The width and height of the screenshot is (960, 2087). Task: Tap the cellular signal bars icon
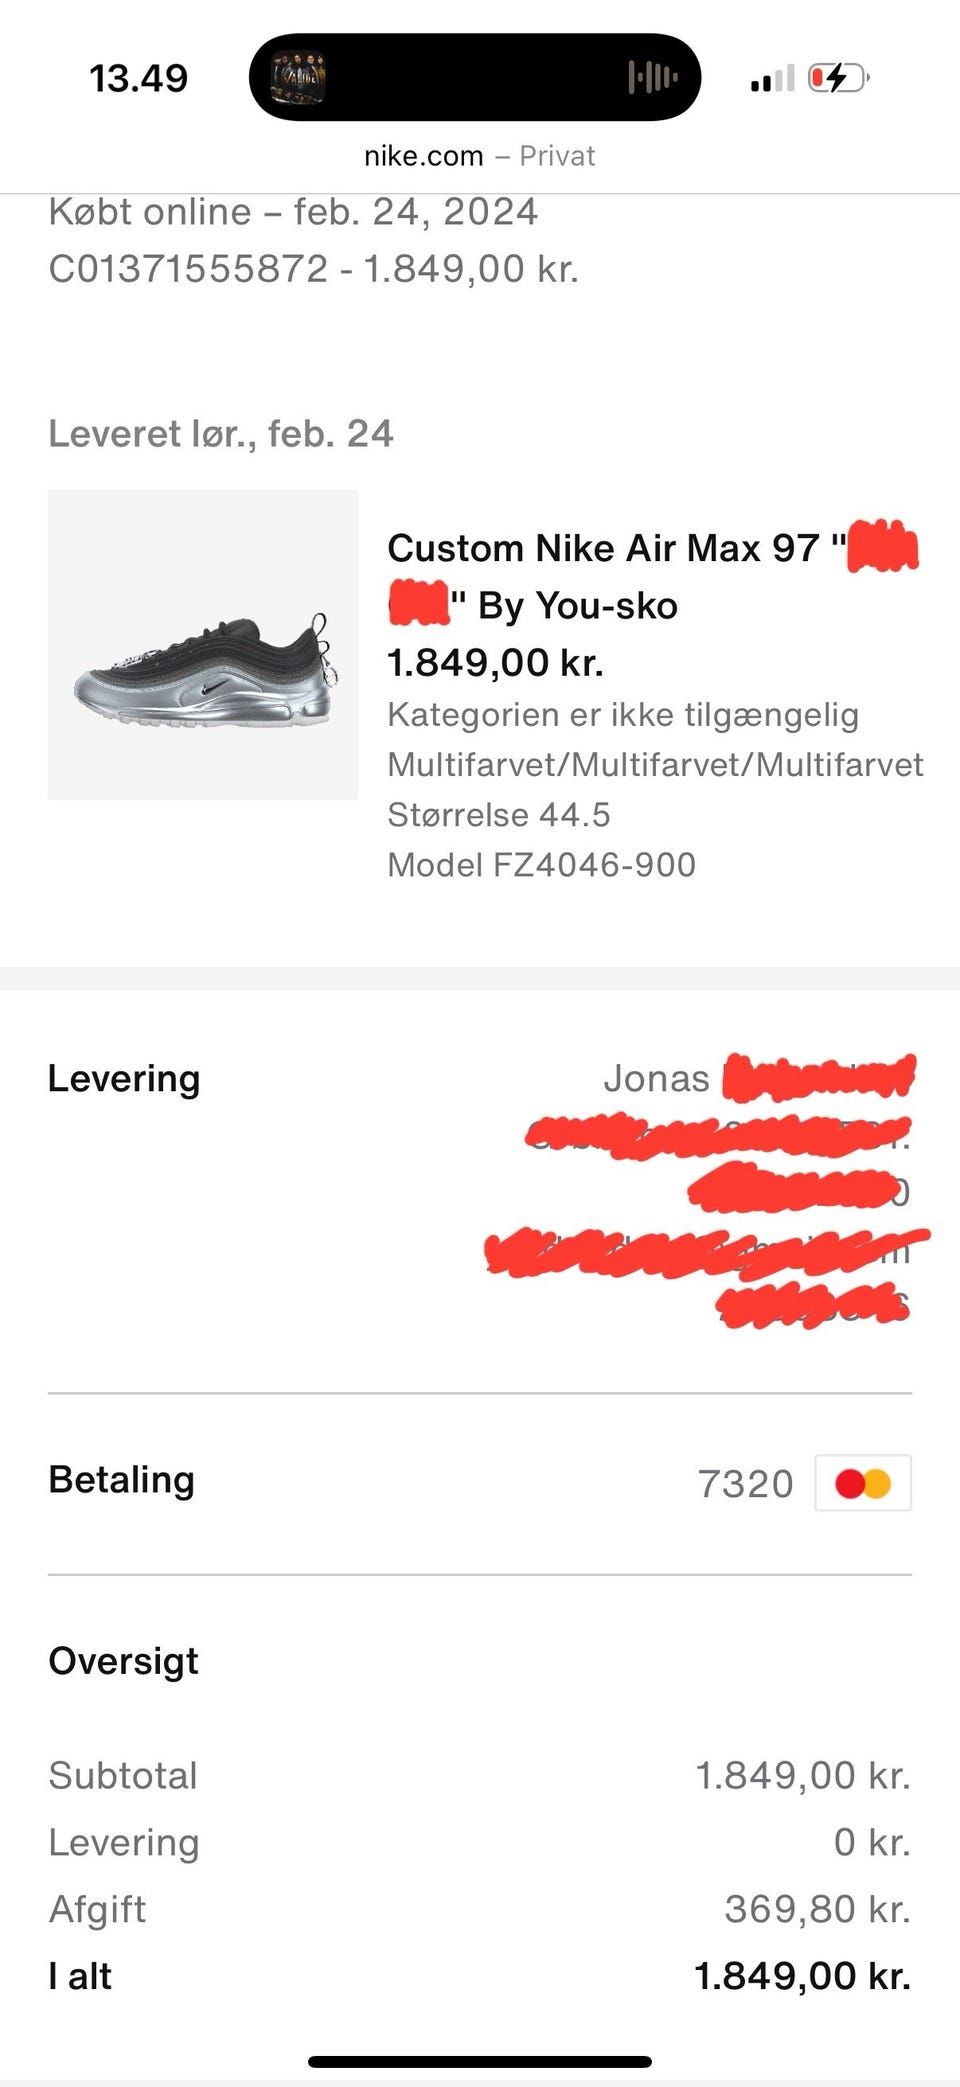click(x=771, y=79)
